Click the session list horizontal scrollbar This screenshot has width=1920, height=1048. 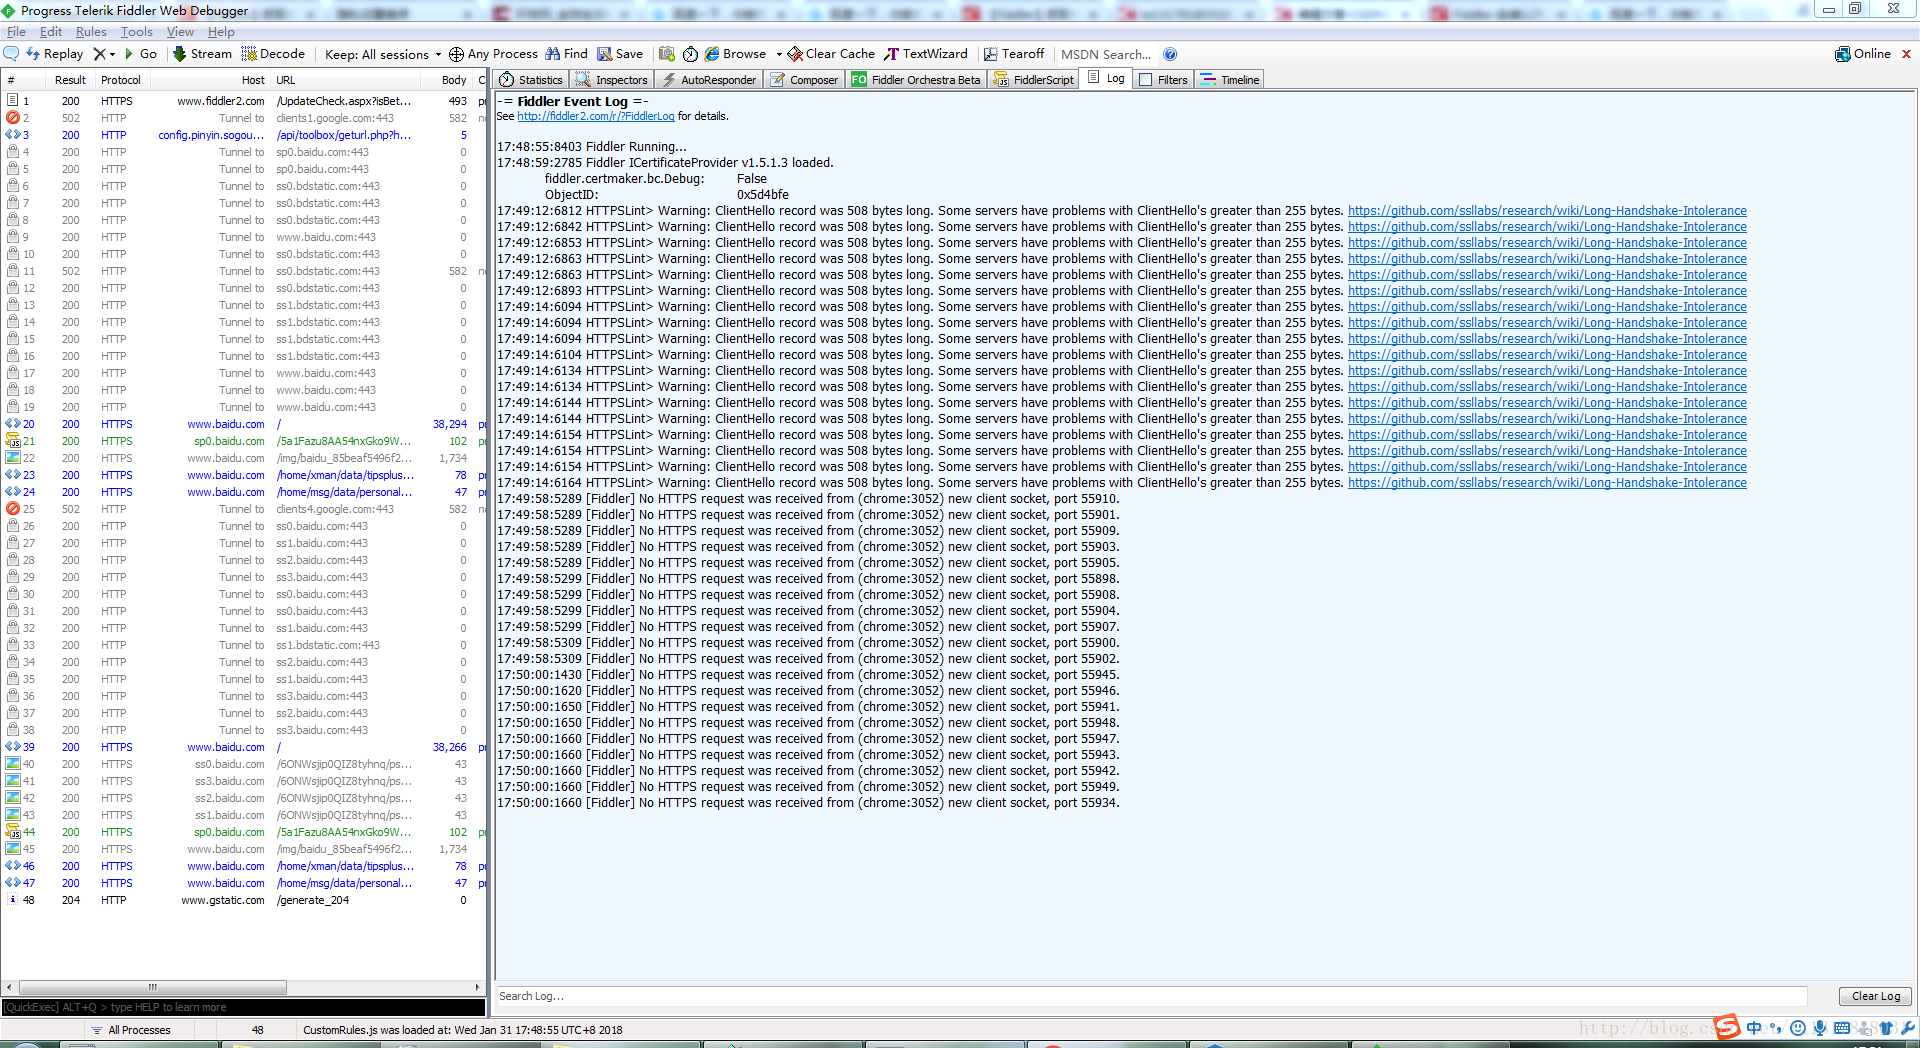(152, 987)
